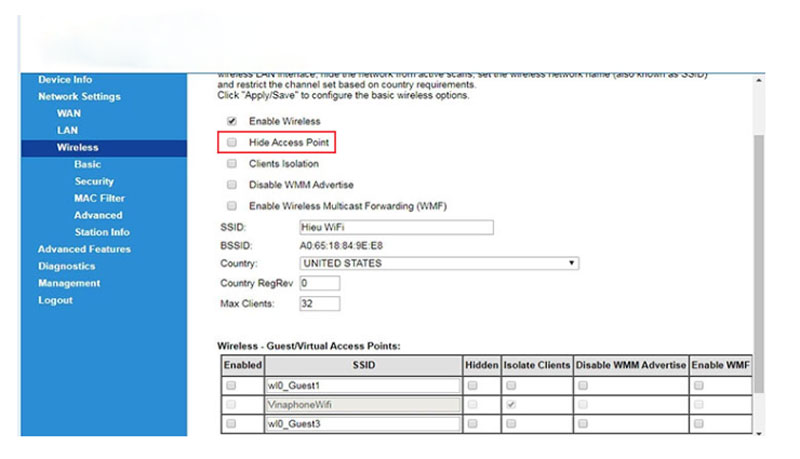800x459 pixels.
Task: Click the scrollbar down arrow
Action: tap(759, 433)
